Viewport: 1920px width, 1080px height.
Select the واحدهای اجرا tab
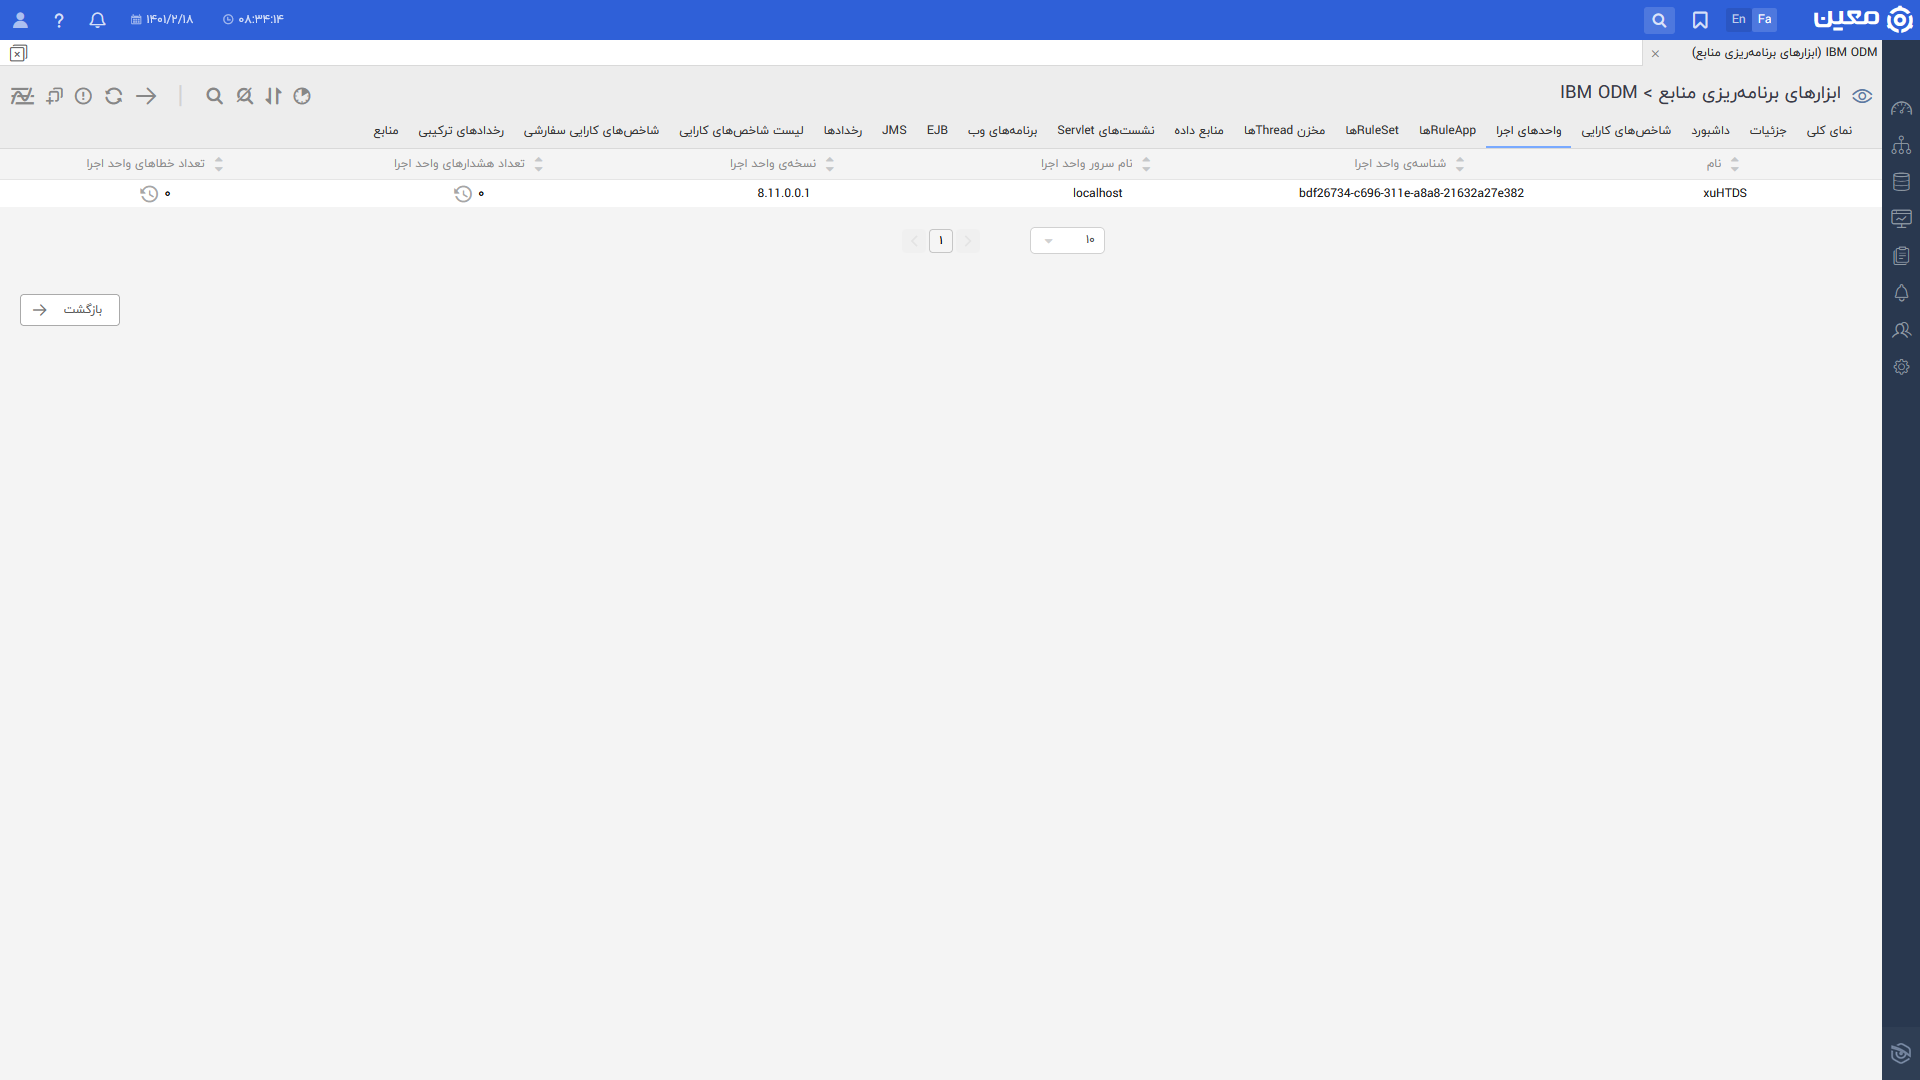(x=1528, y=131)
